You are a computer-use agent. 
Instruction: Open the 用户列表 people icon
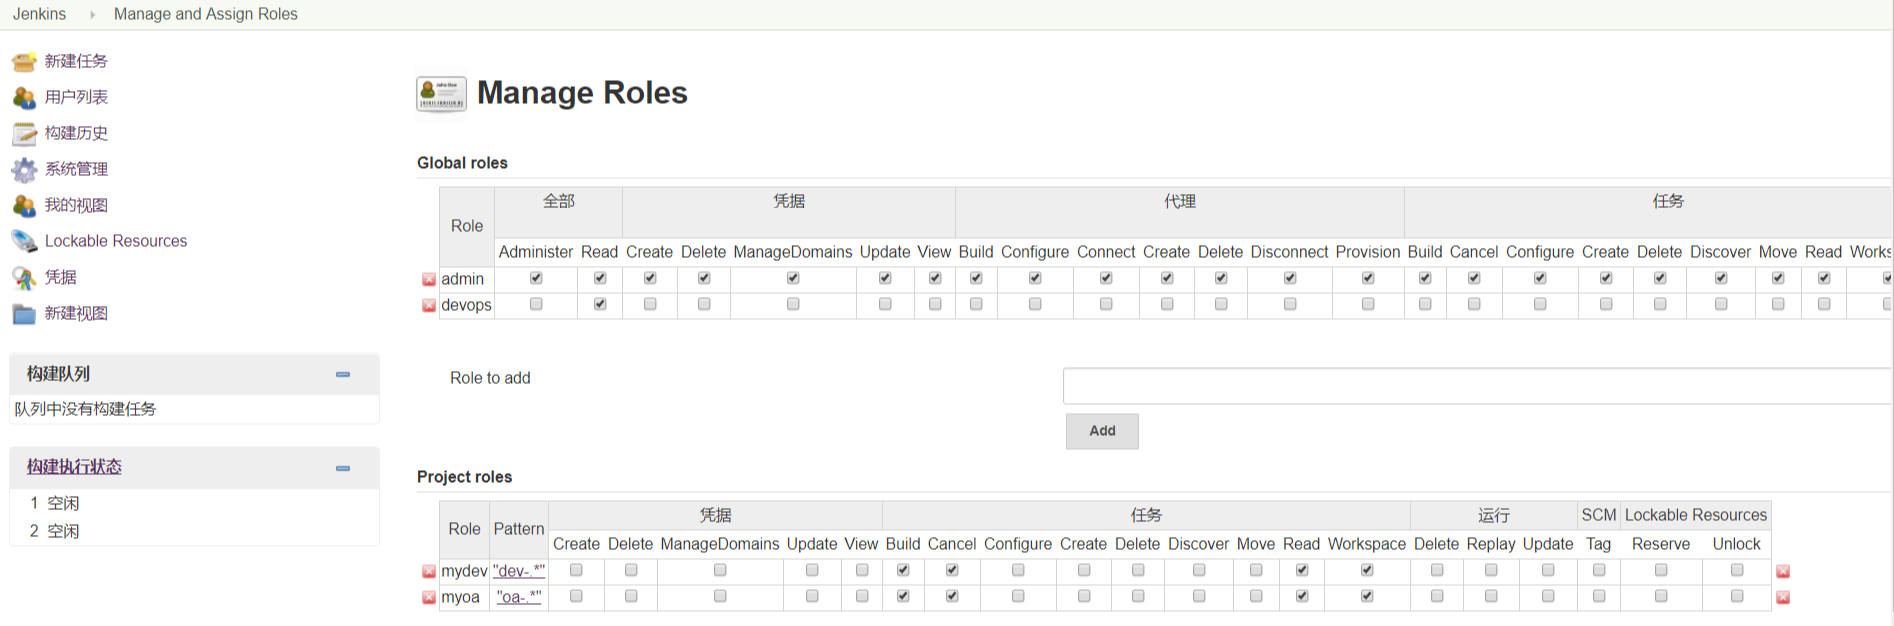(24, 98)
